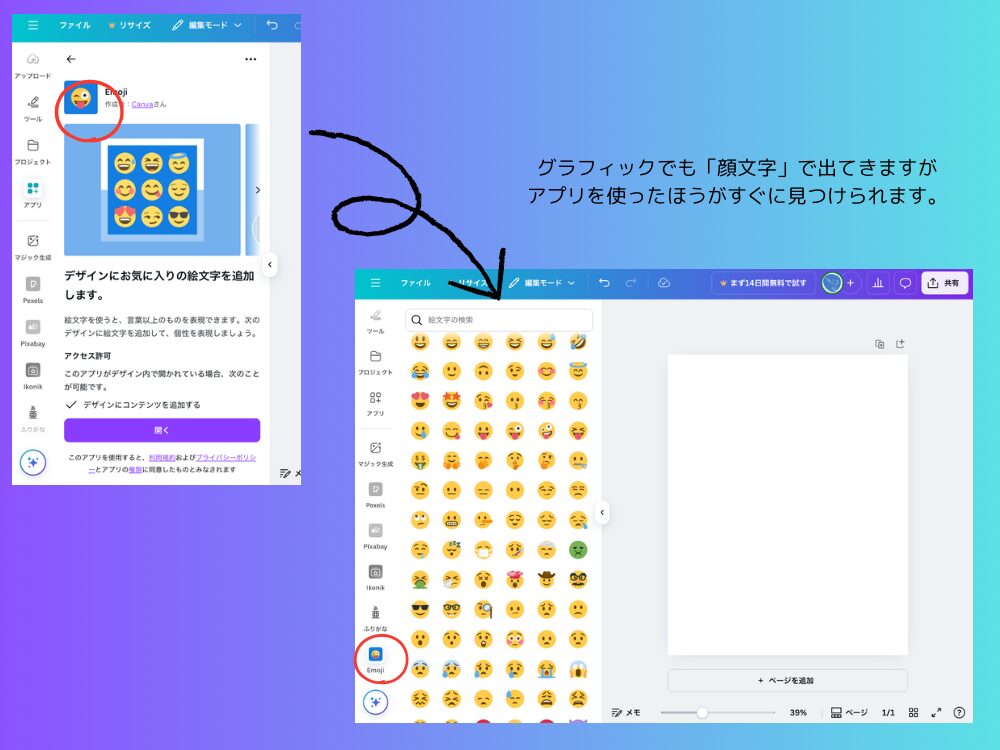Click the help question mark icon at bottom right
The width and height of the screenshot is (1000, 750).
click(959, 713)
